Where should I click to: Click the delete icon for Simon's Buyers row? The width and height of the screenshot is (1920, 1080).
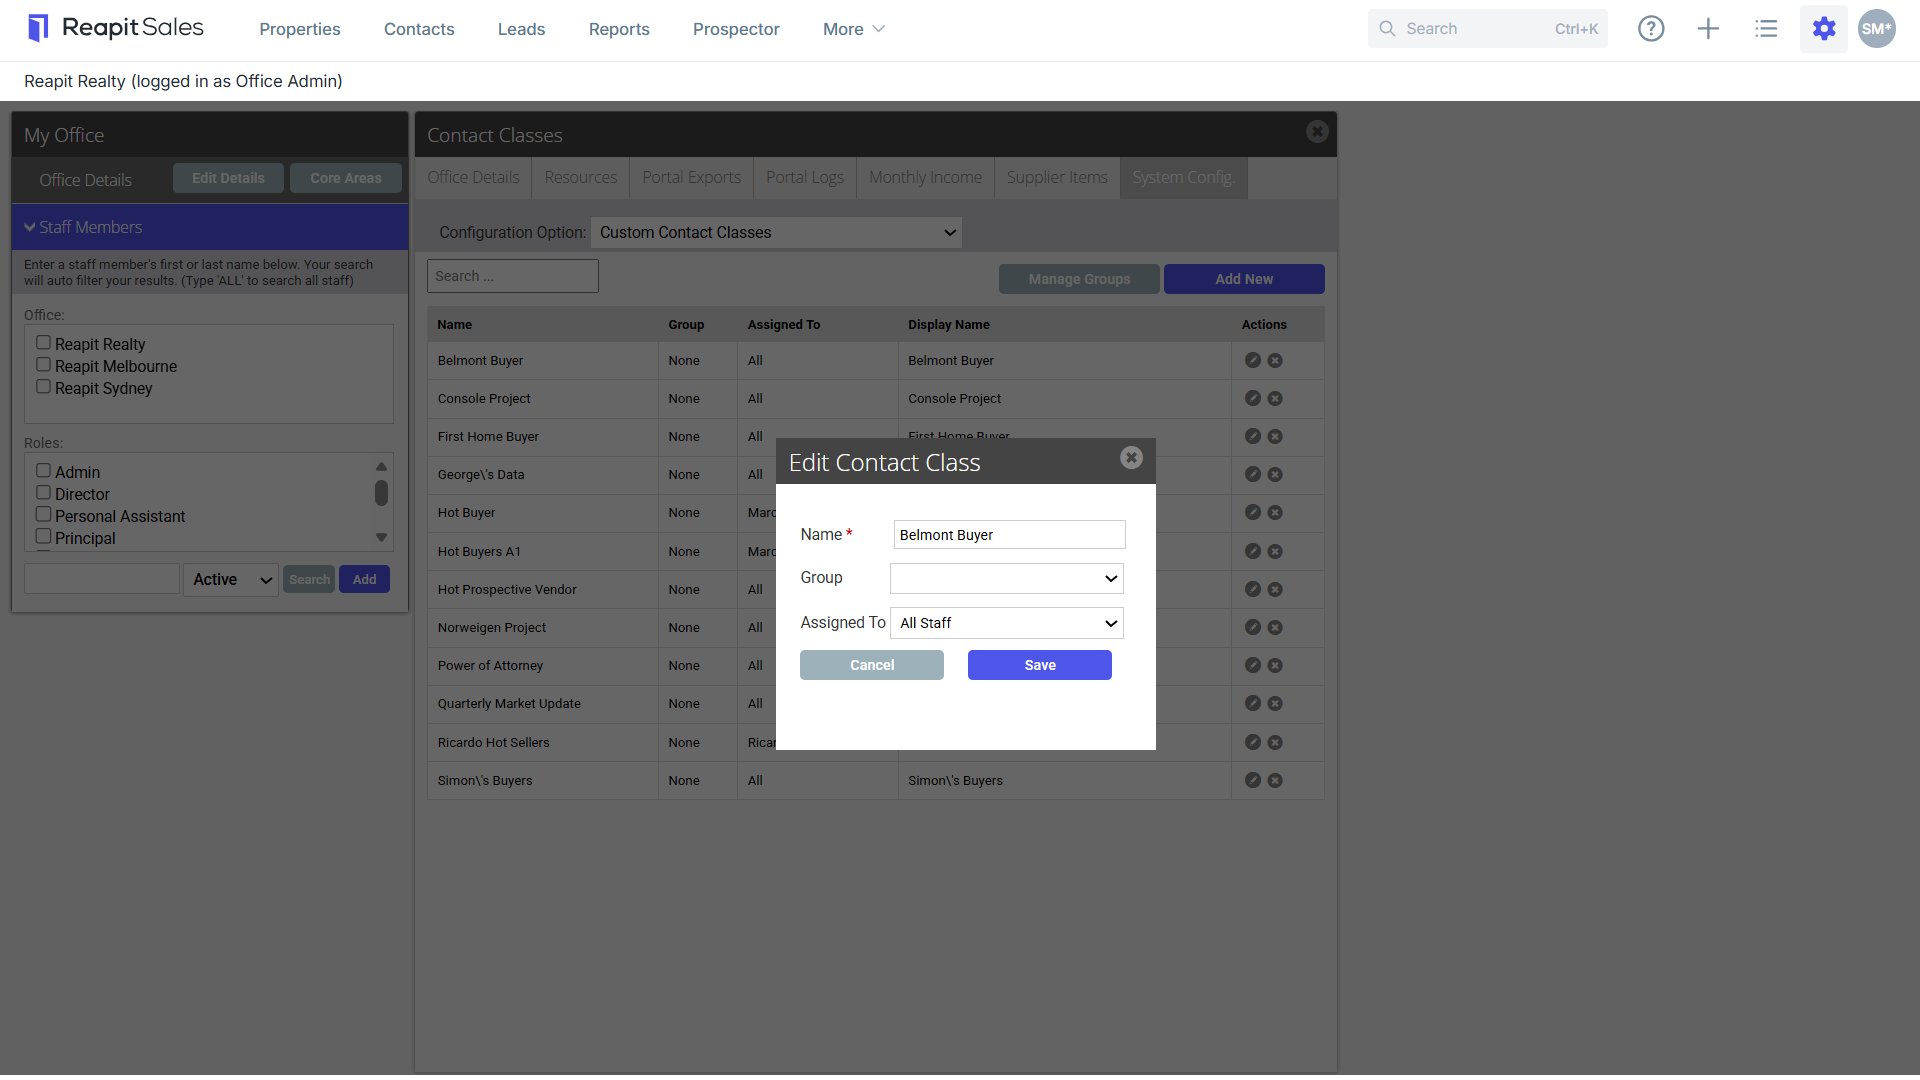1275,780
